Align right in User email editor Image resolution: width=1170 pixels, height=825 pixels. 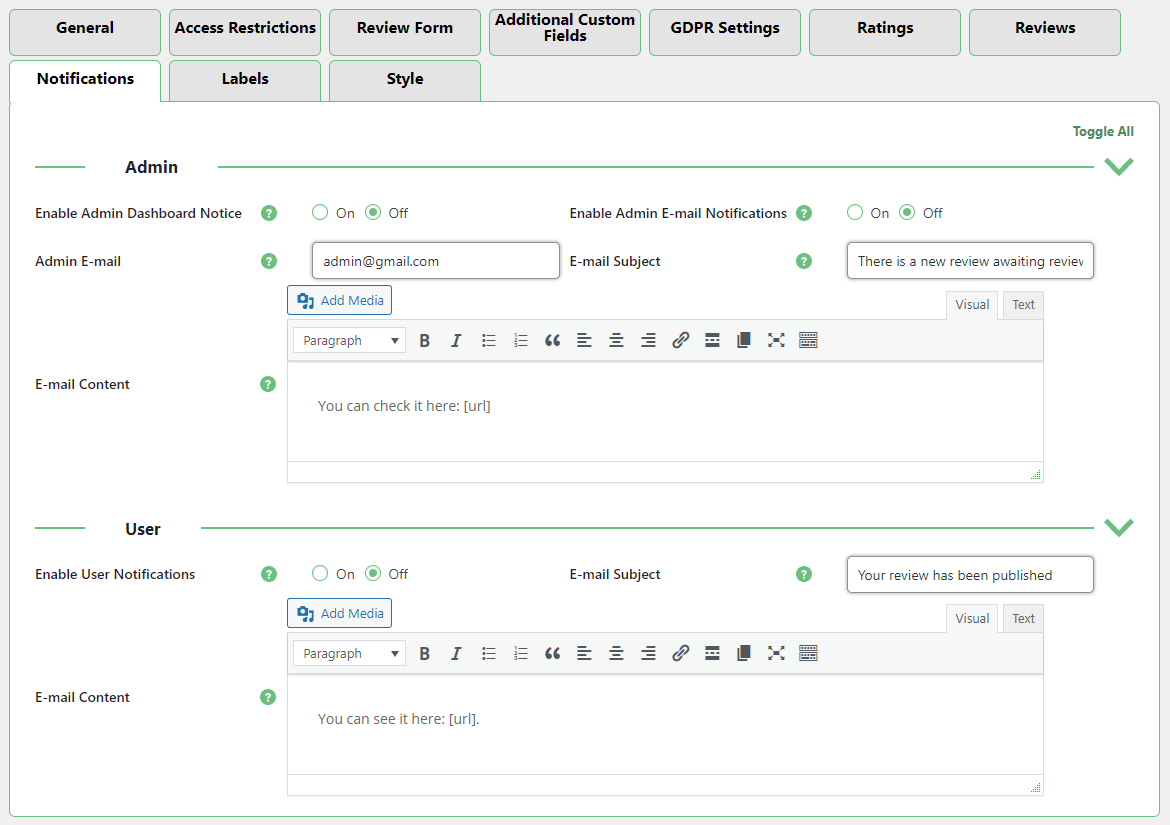pos(648,653)
